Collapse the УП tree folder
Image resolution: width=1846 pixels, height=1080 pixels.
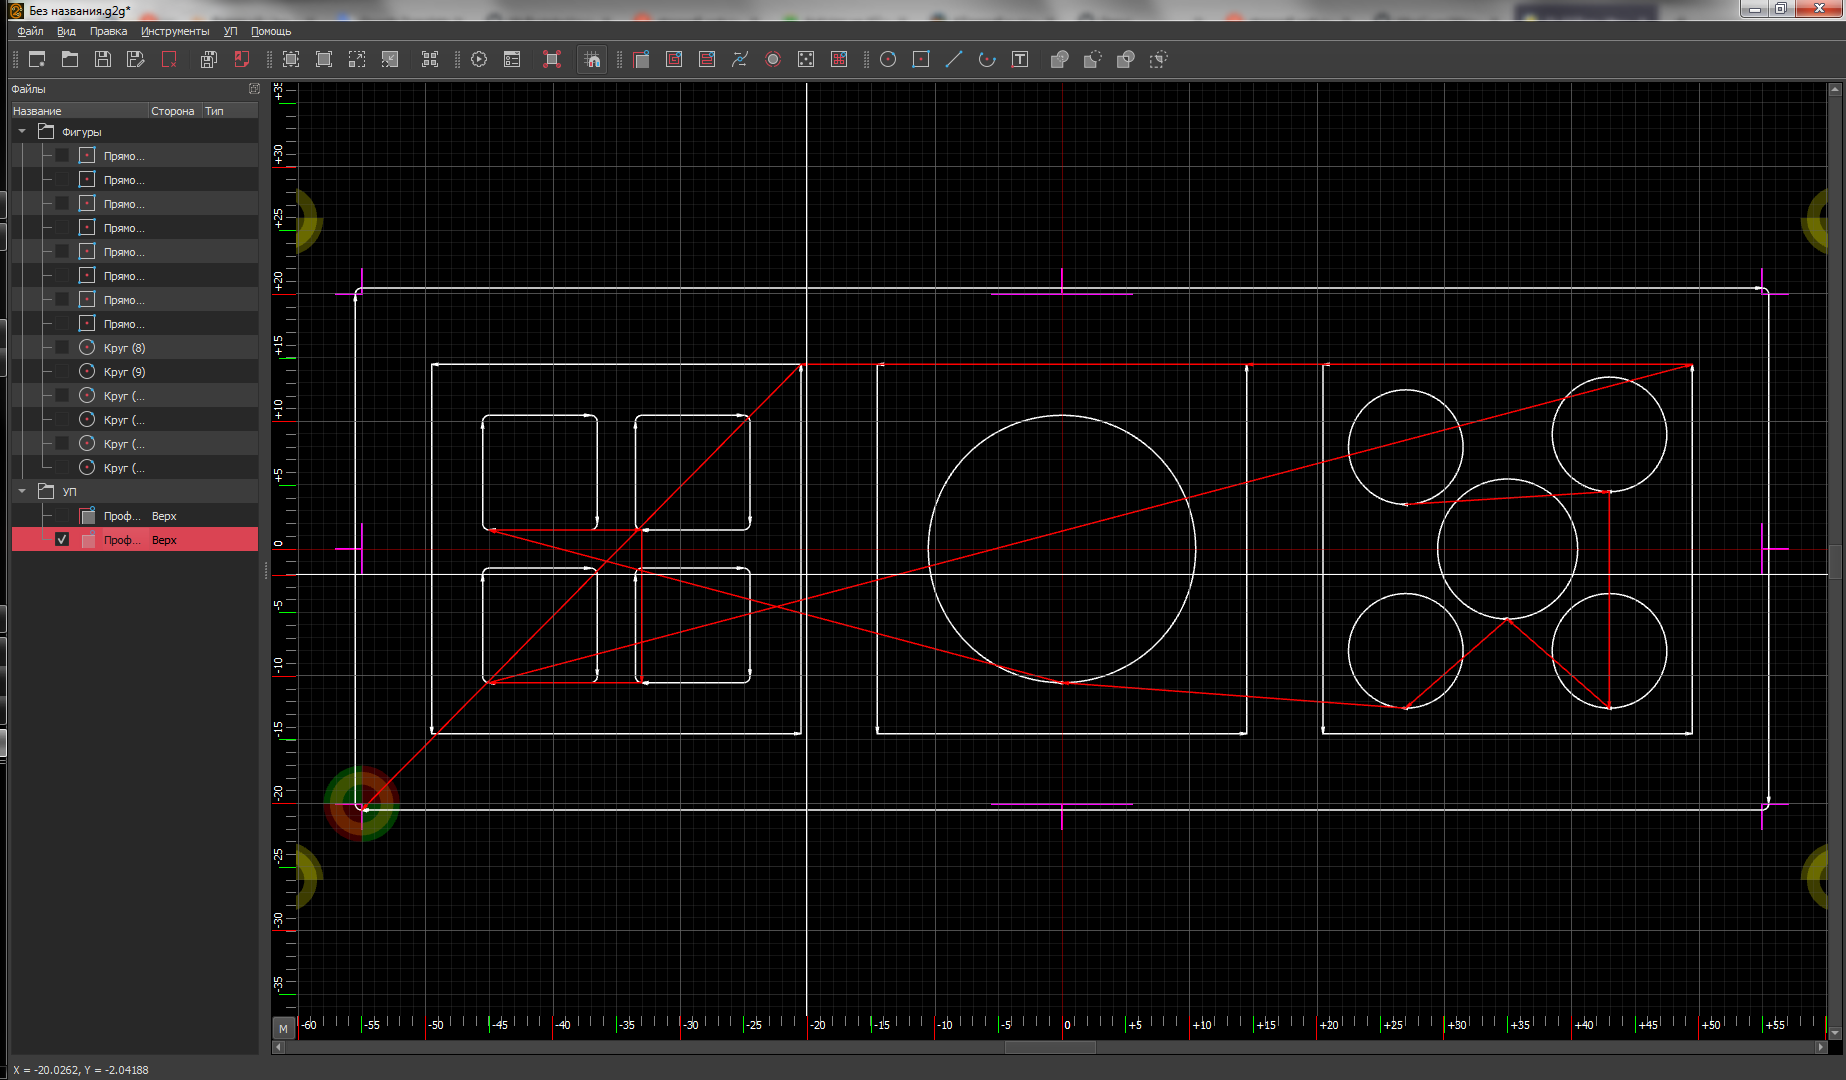pos(22,491)
